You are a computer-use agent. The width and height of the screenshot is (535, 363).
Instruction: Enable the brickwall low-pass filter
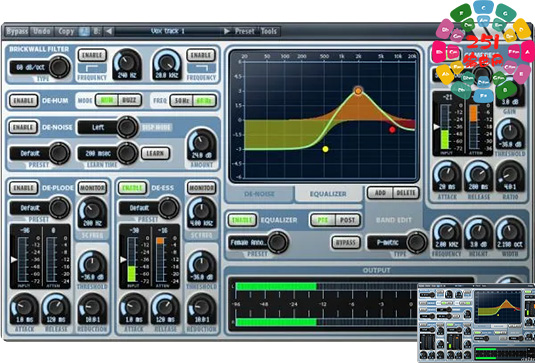click(201, 55)
